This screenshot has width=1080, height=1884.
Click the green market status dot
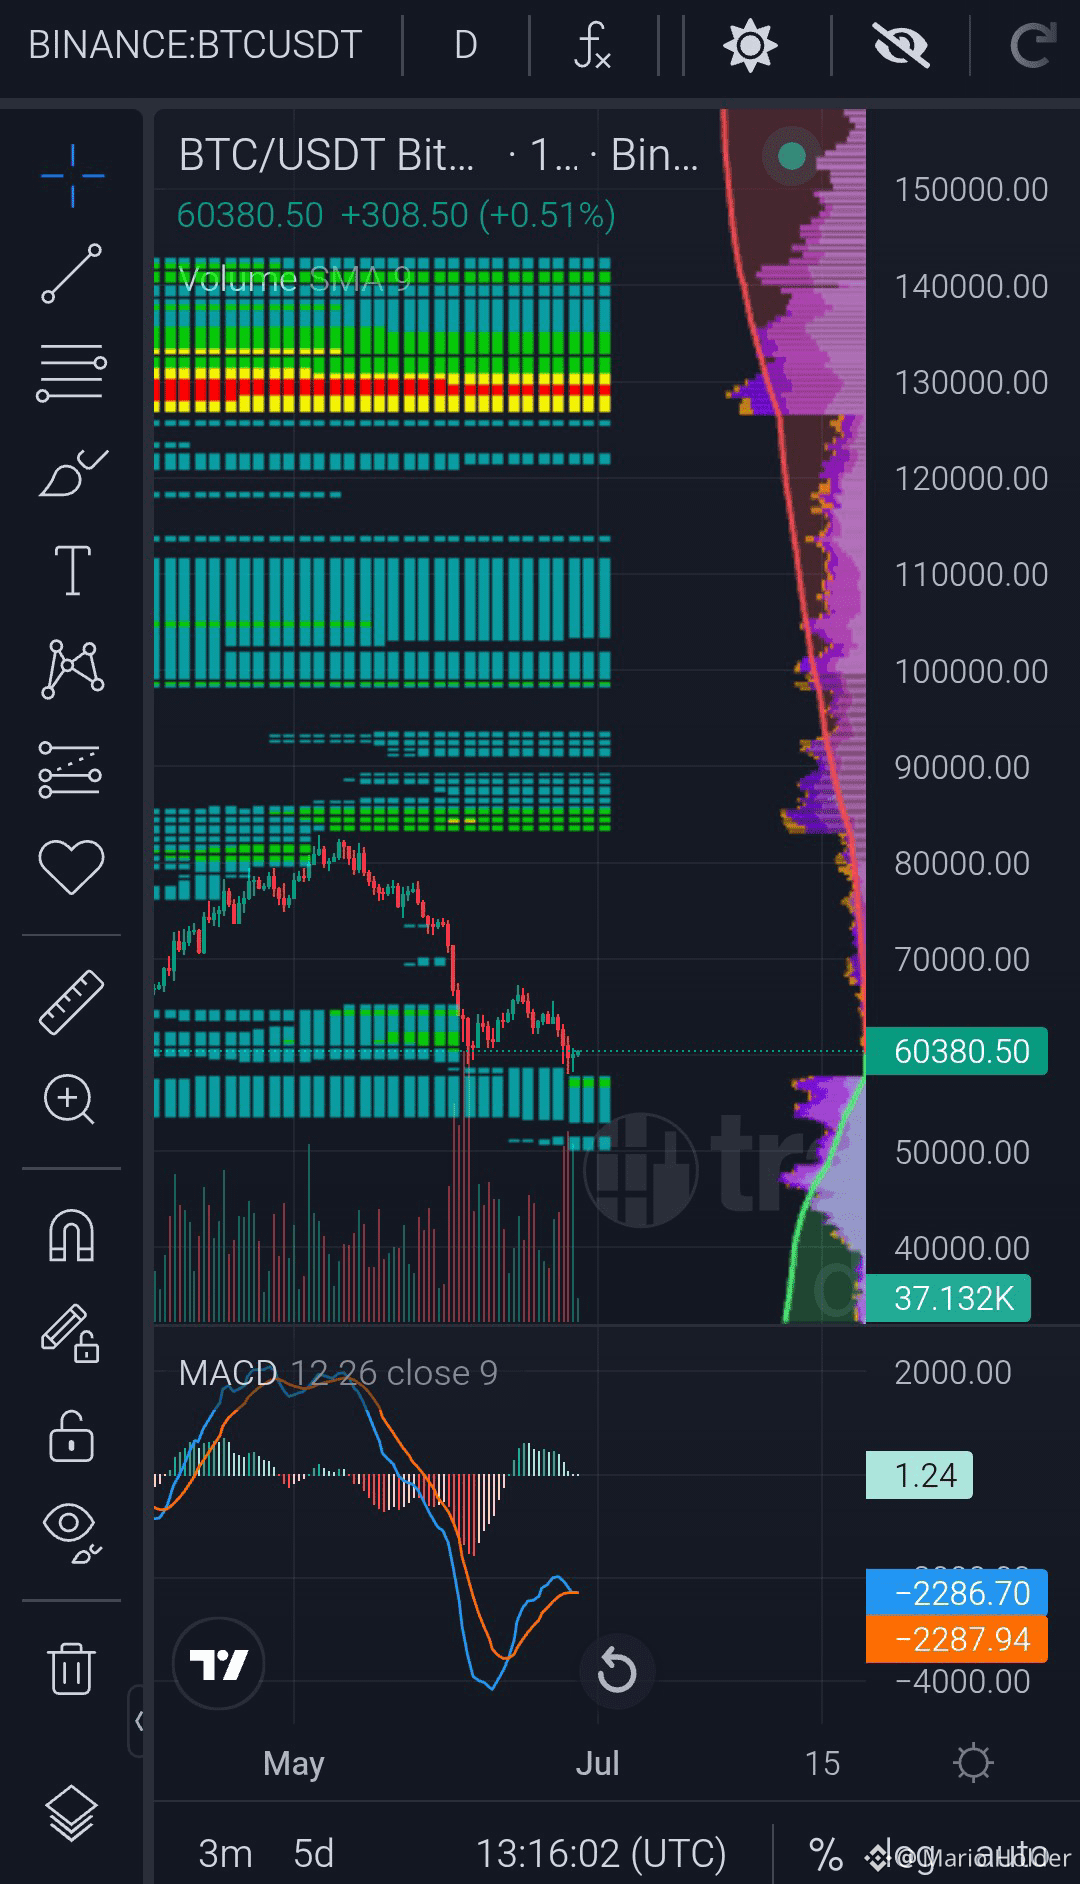pos(791,155)
